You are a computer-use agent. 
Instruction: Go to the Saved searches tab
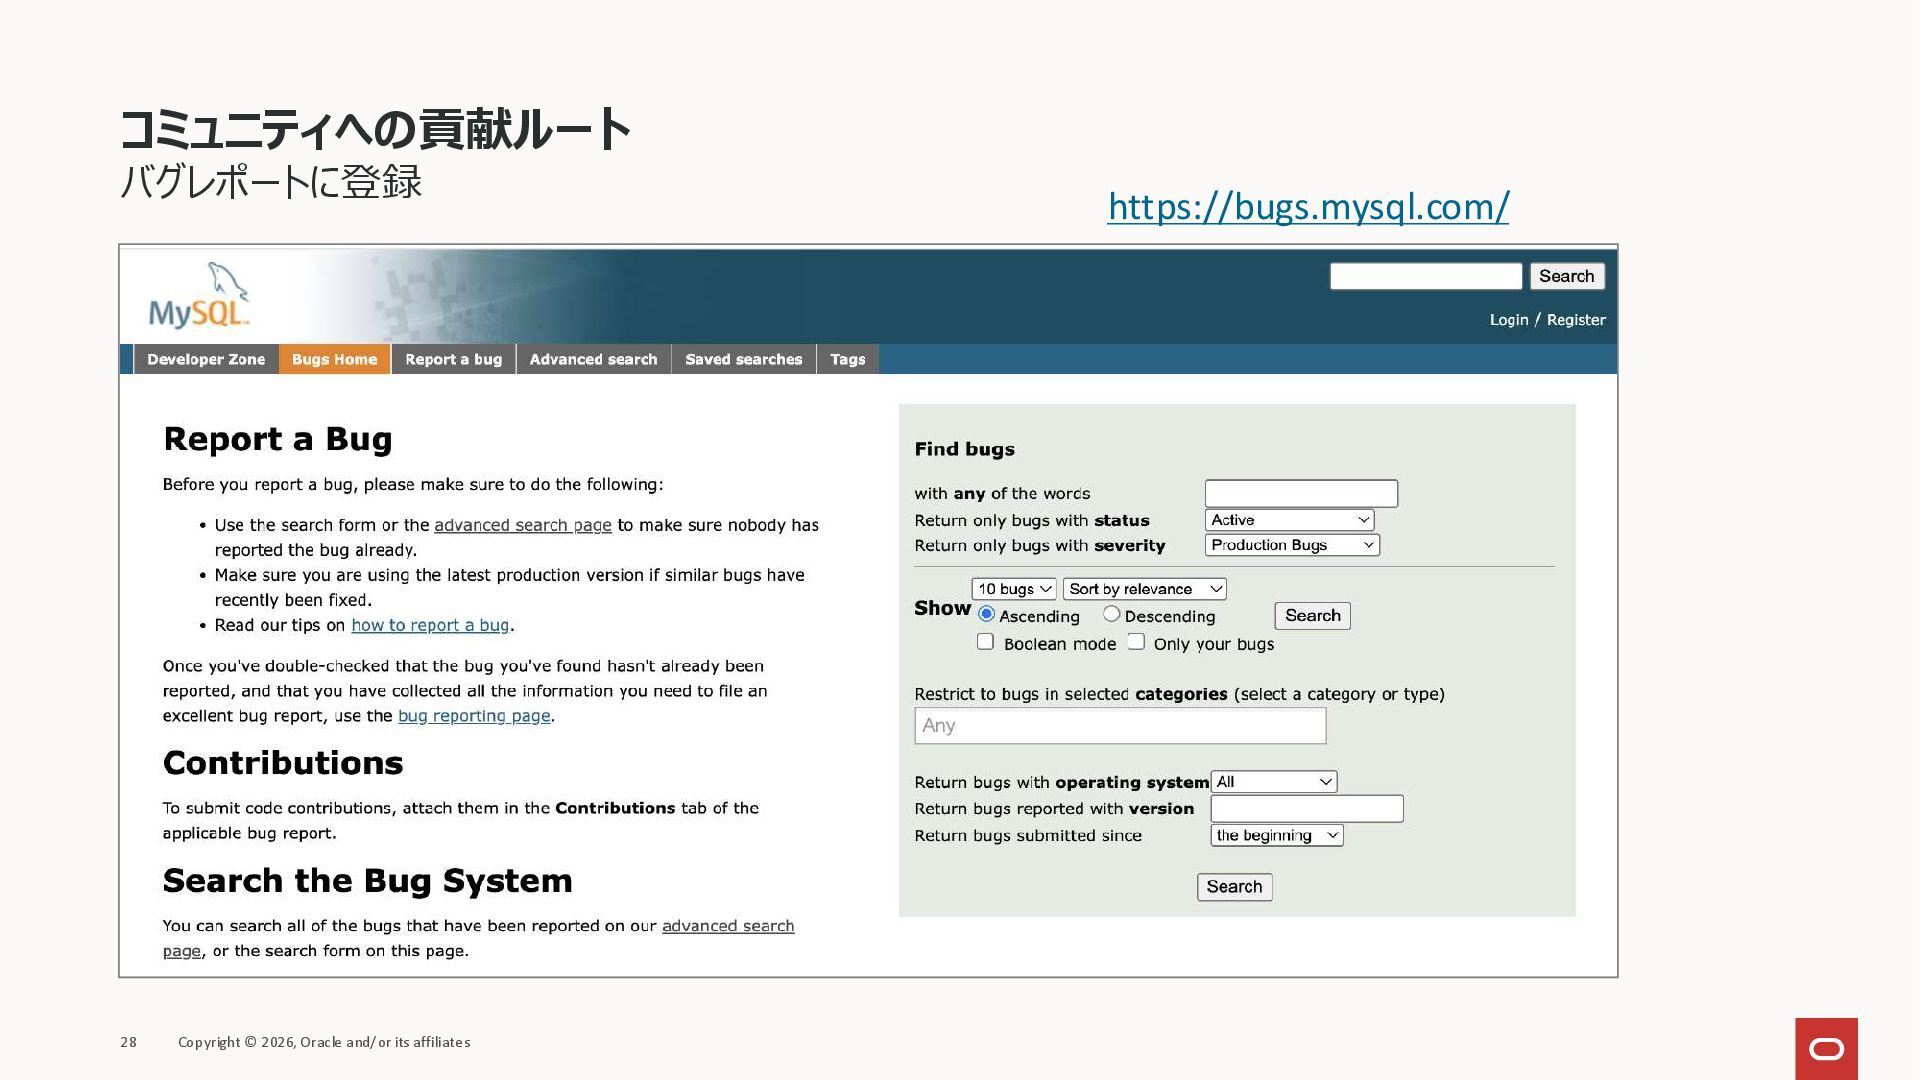coord(743,359)
